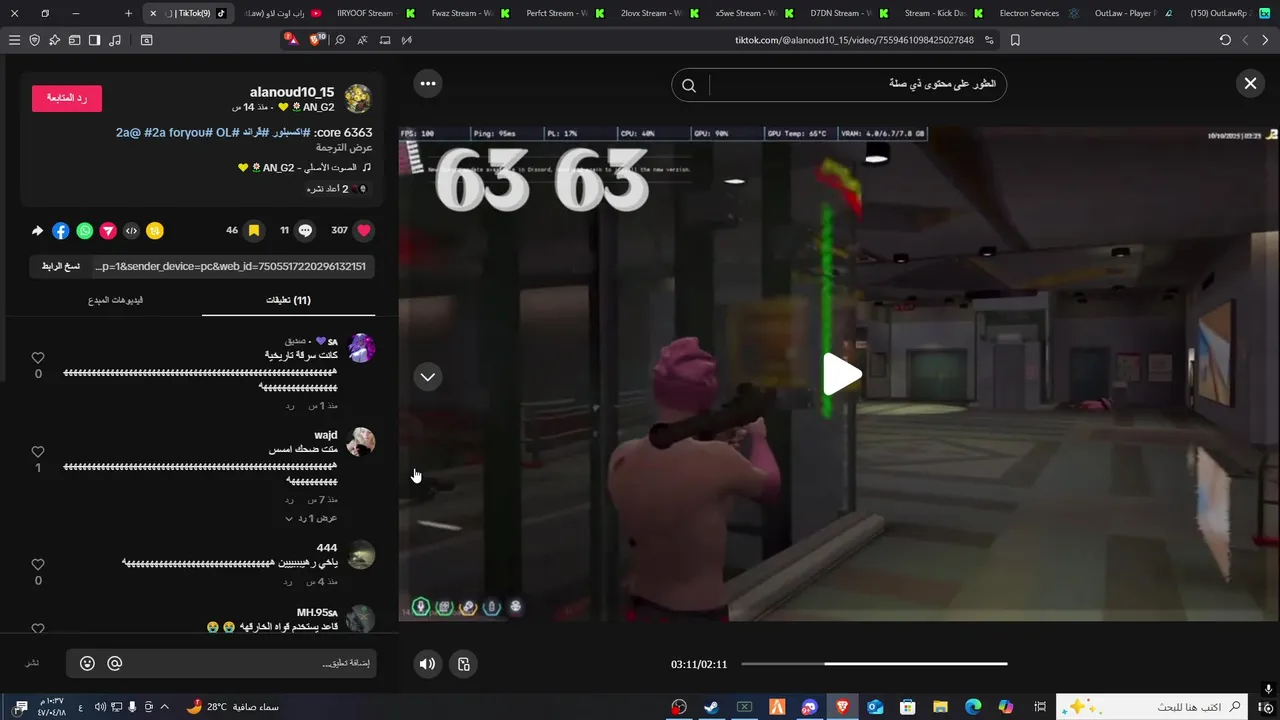This screenshot has height=720, width=1280.
Task: Like the first comment by SA
Action: coord(38,358)
